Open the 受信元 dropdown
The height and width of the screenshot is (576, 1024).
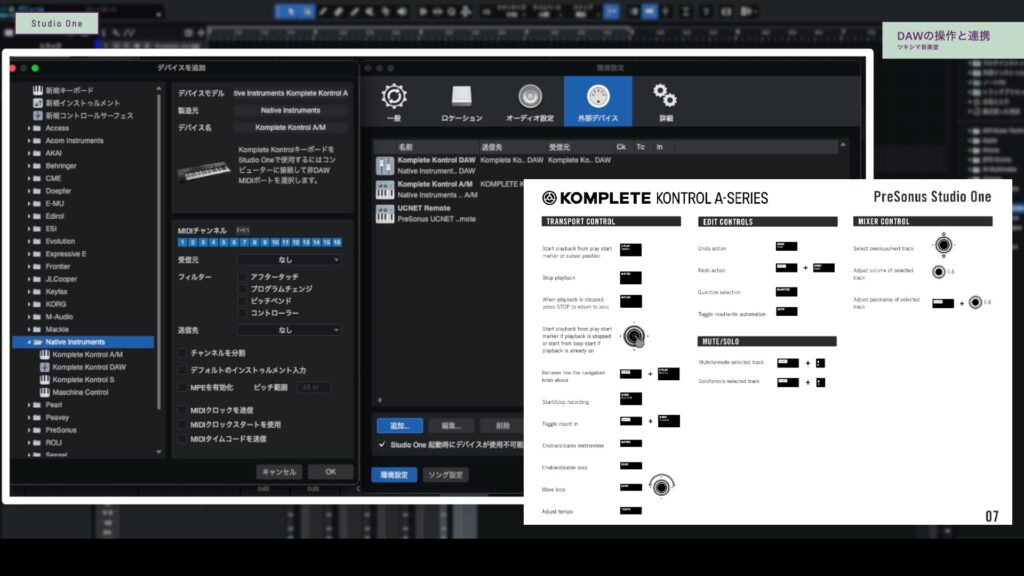[289, 260]
